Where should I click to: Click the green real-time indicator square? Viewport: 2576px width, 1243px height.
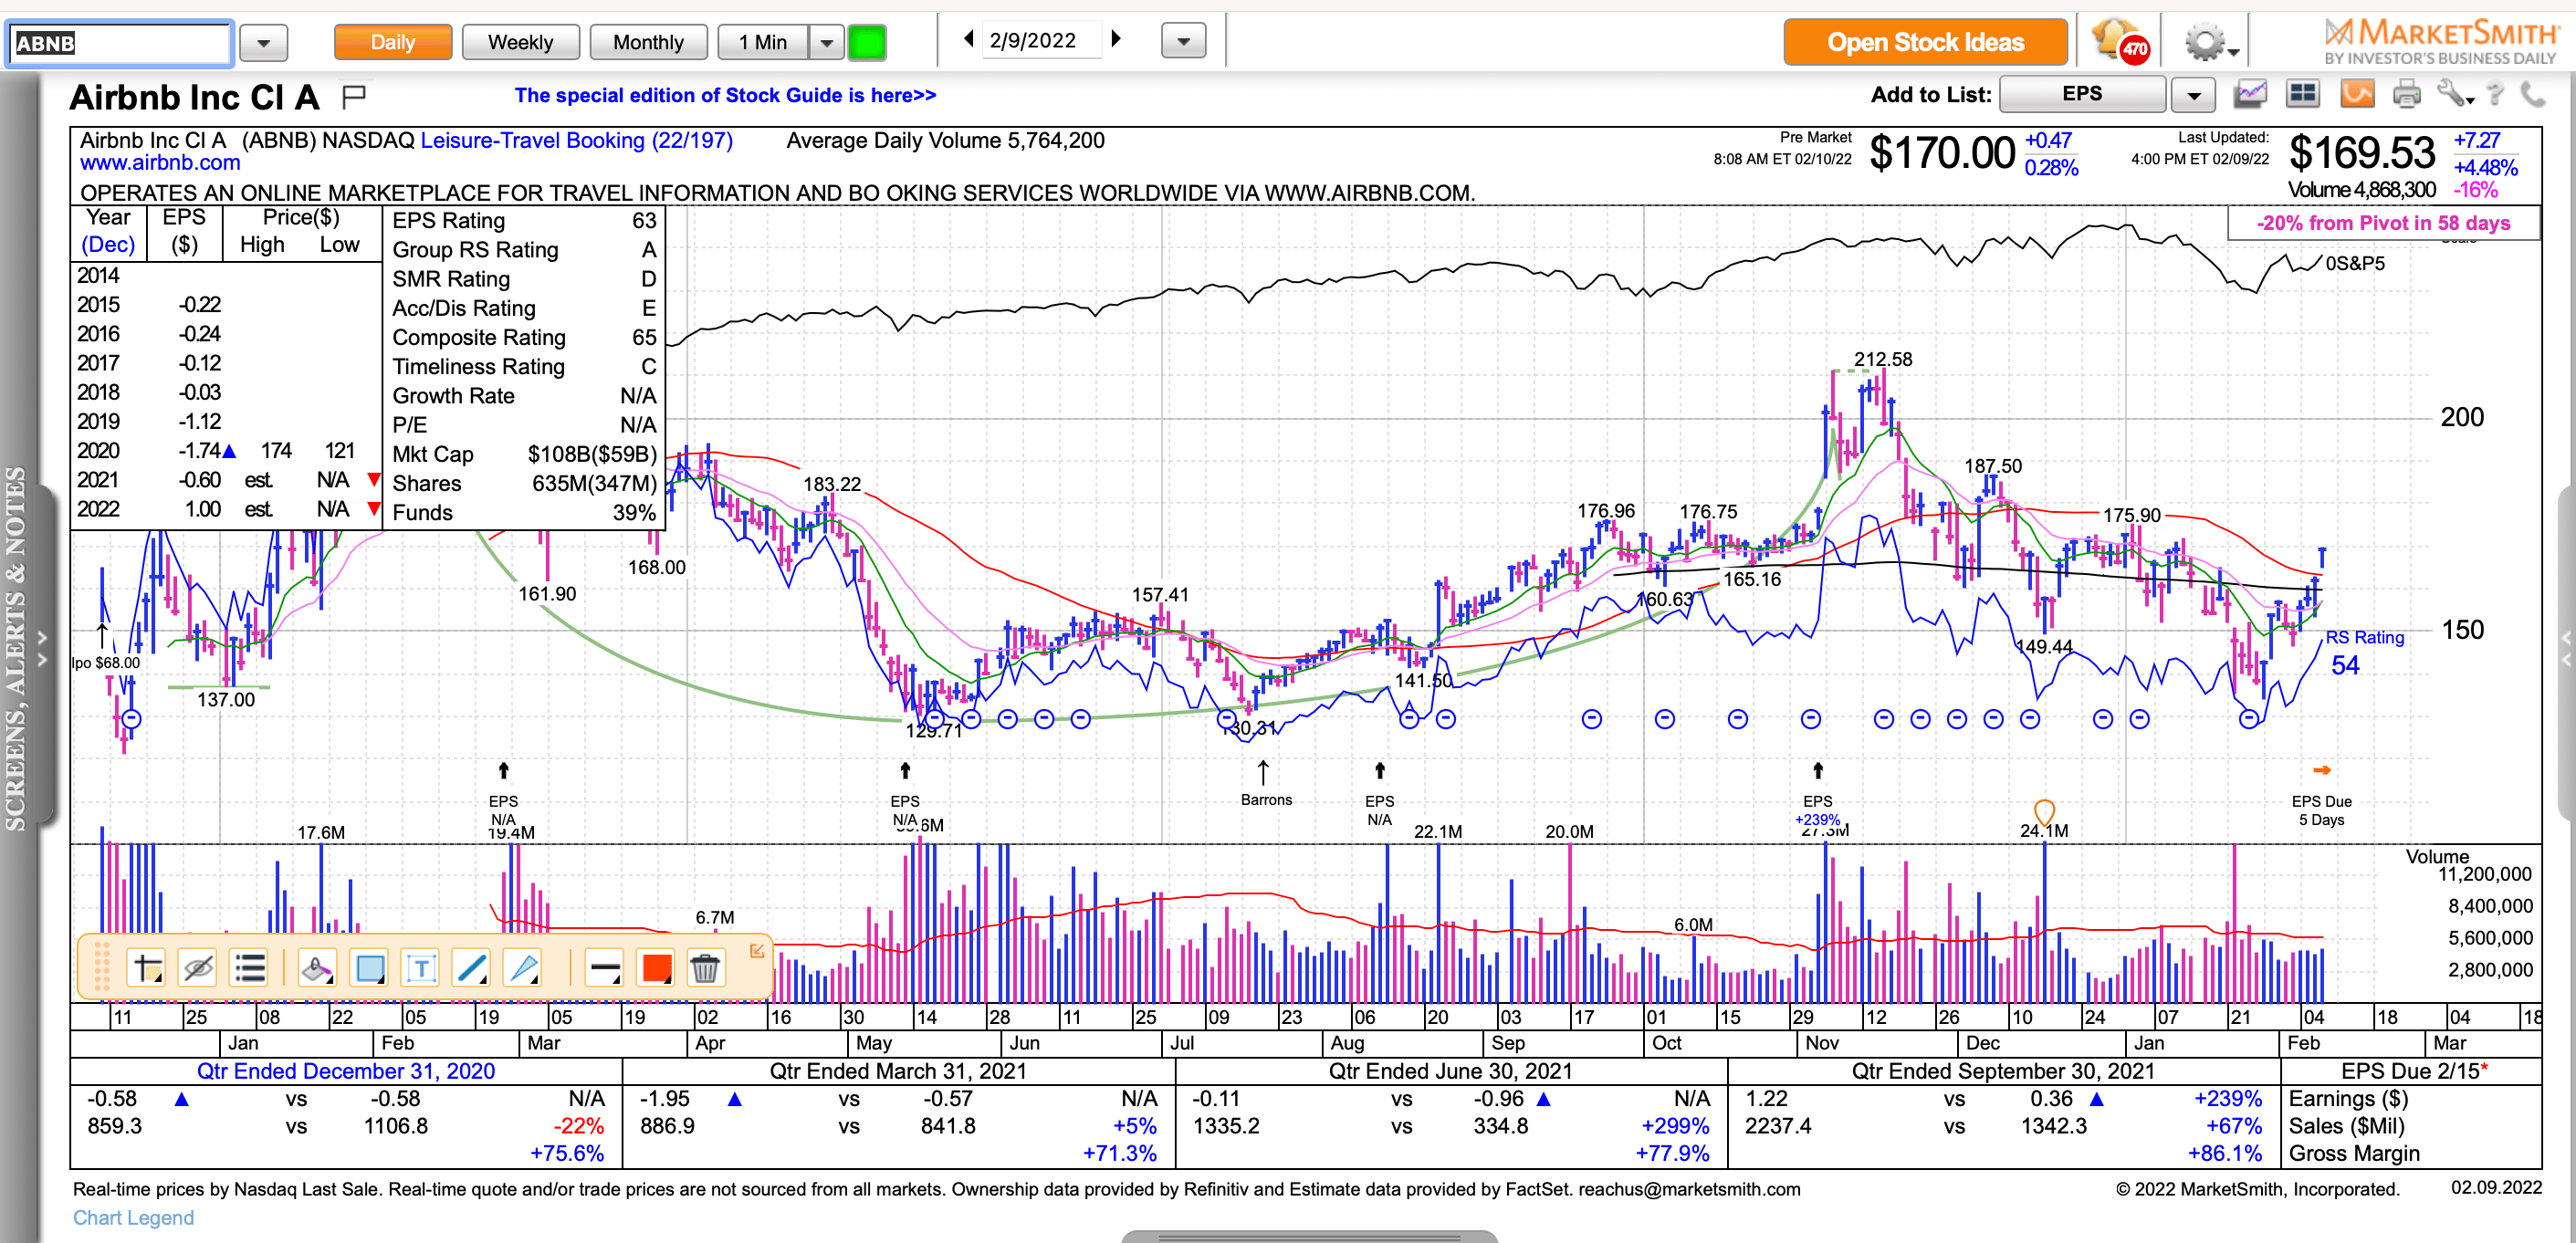pos(867,42)
